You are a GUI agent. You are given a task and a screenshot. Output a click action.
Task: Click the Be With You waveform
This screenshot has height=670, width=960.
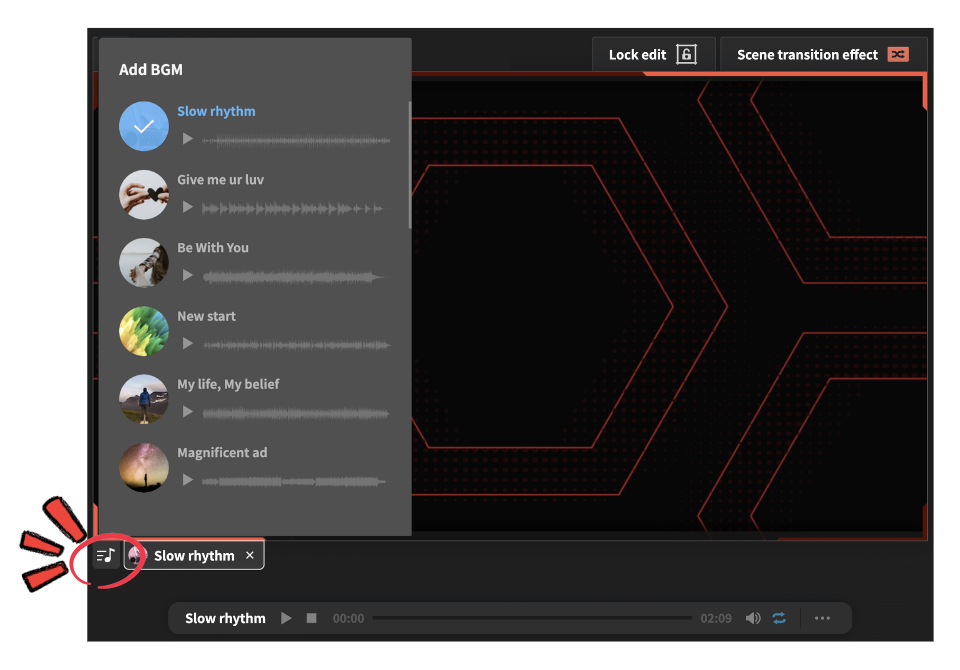point(294,277)
